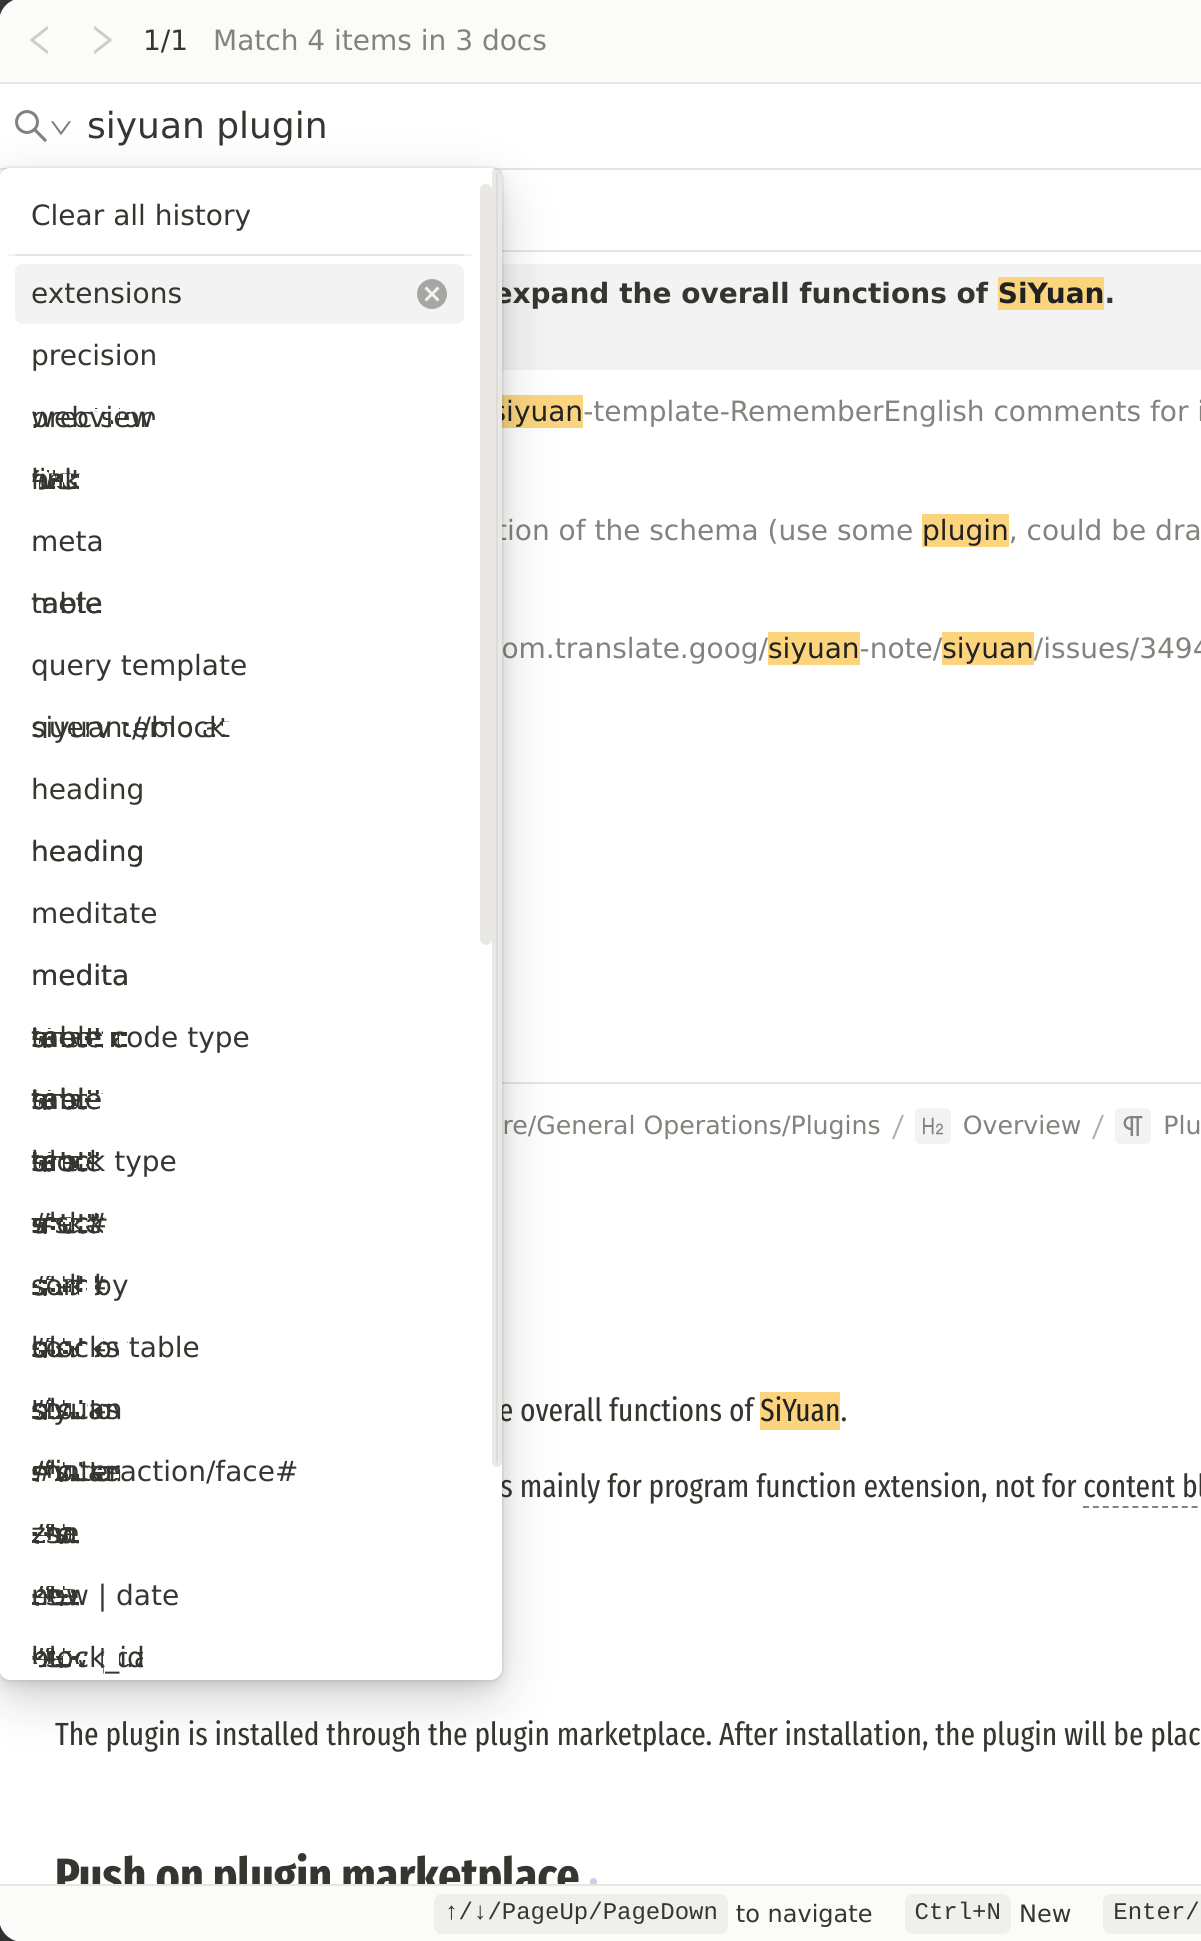This screenshot has height=1941, width=1201.
Task: Click the H2 heading icon in breadcrumb
Action: pos(932,1127)
